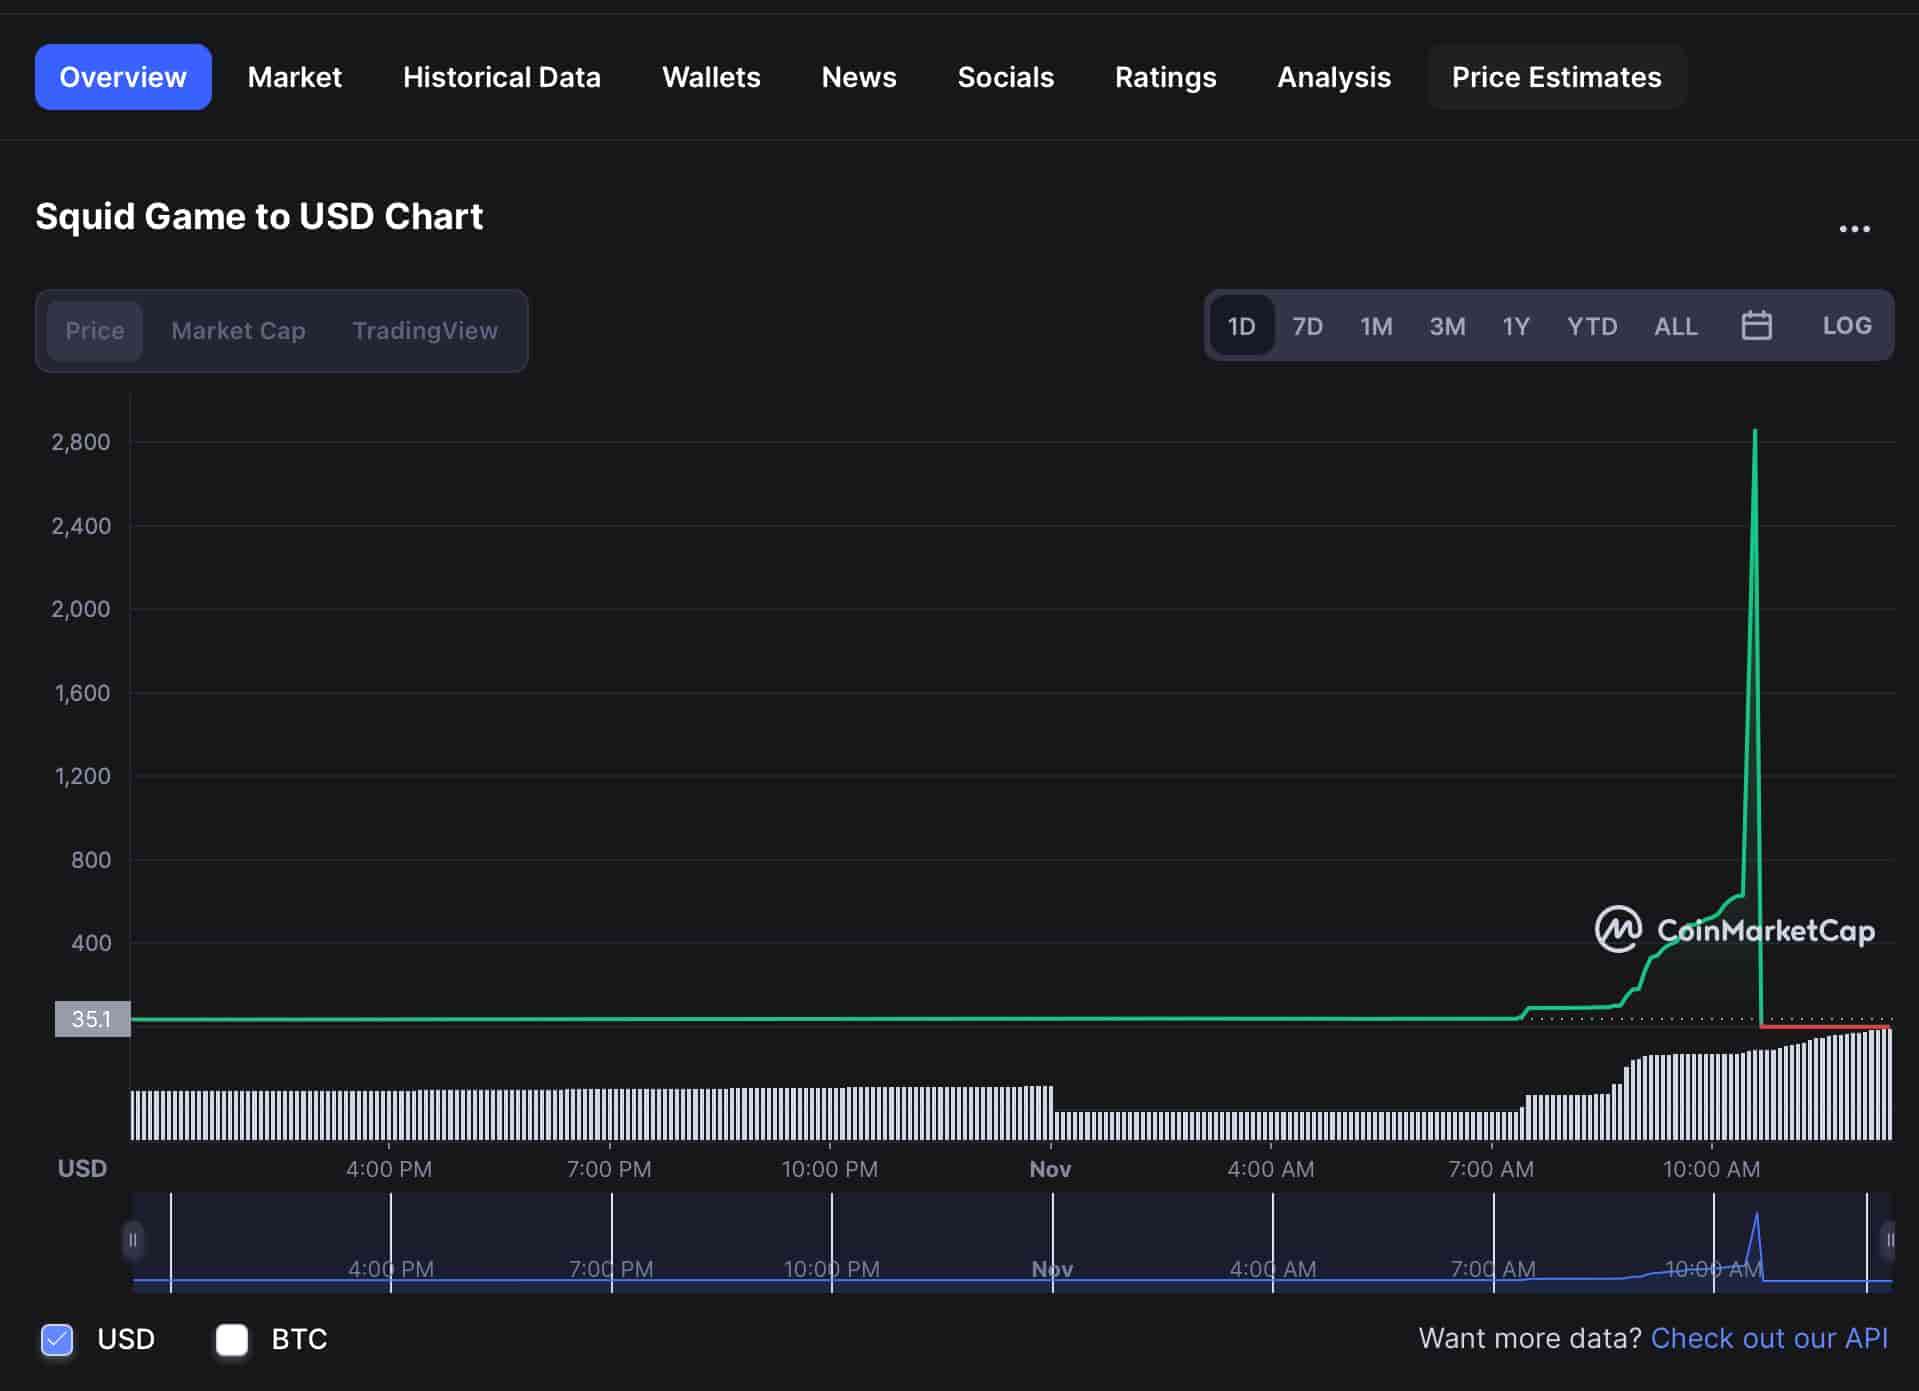Uncheck the USD checkbox
Viewport: 1919px width, 1391px height.
56,1340
